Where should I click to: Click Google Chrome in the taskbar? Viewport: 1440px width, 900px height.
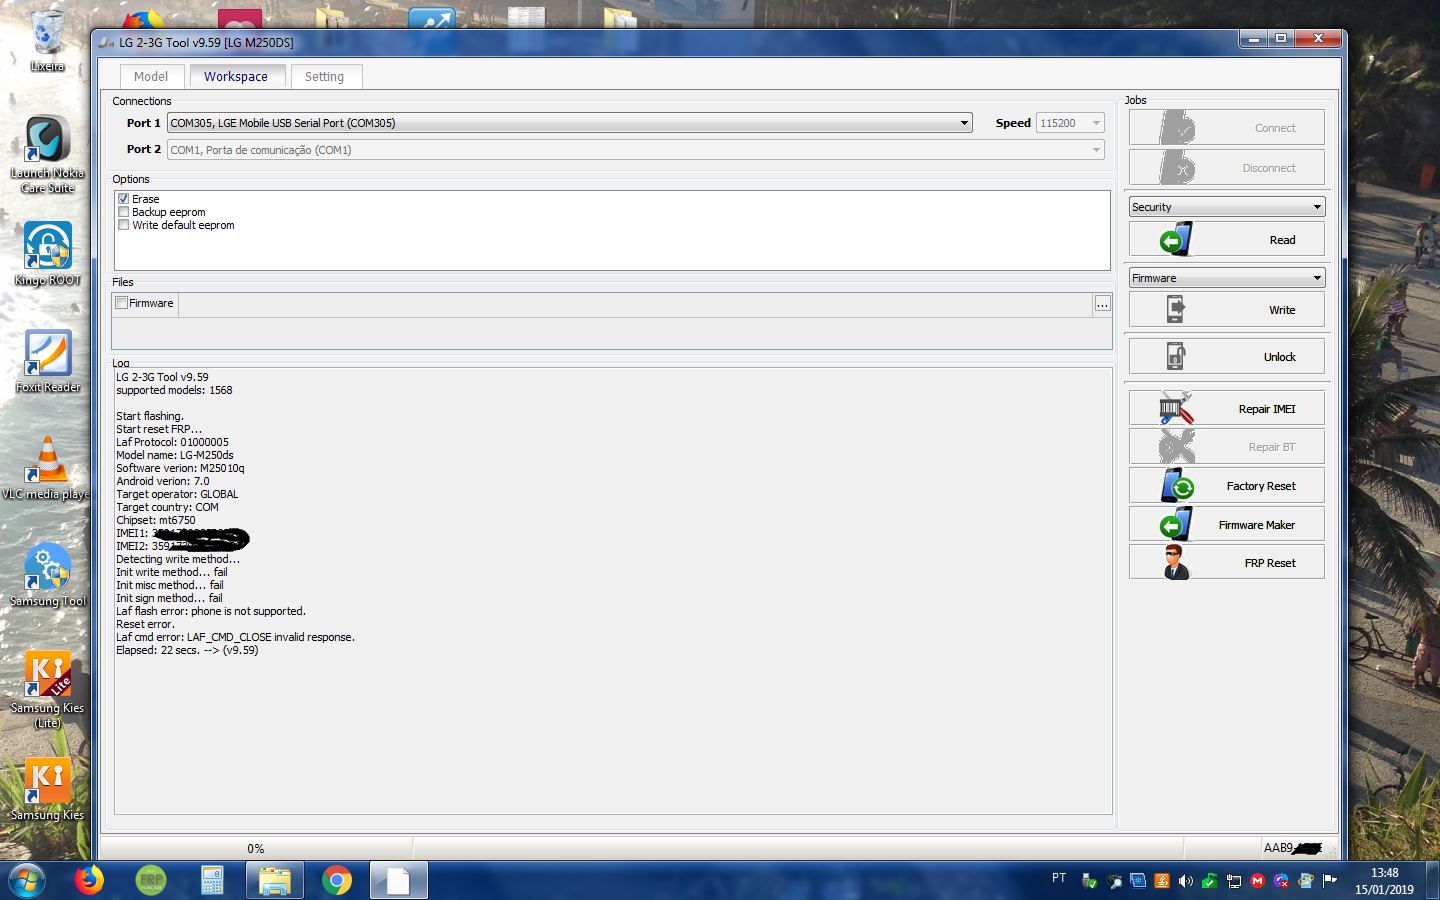pyautogui.click(x=337, y=881)
